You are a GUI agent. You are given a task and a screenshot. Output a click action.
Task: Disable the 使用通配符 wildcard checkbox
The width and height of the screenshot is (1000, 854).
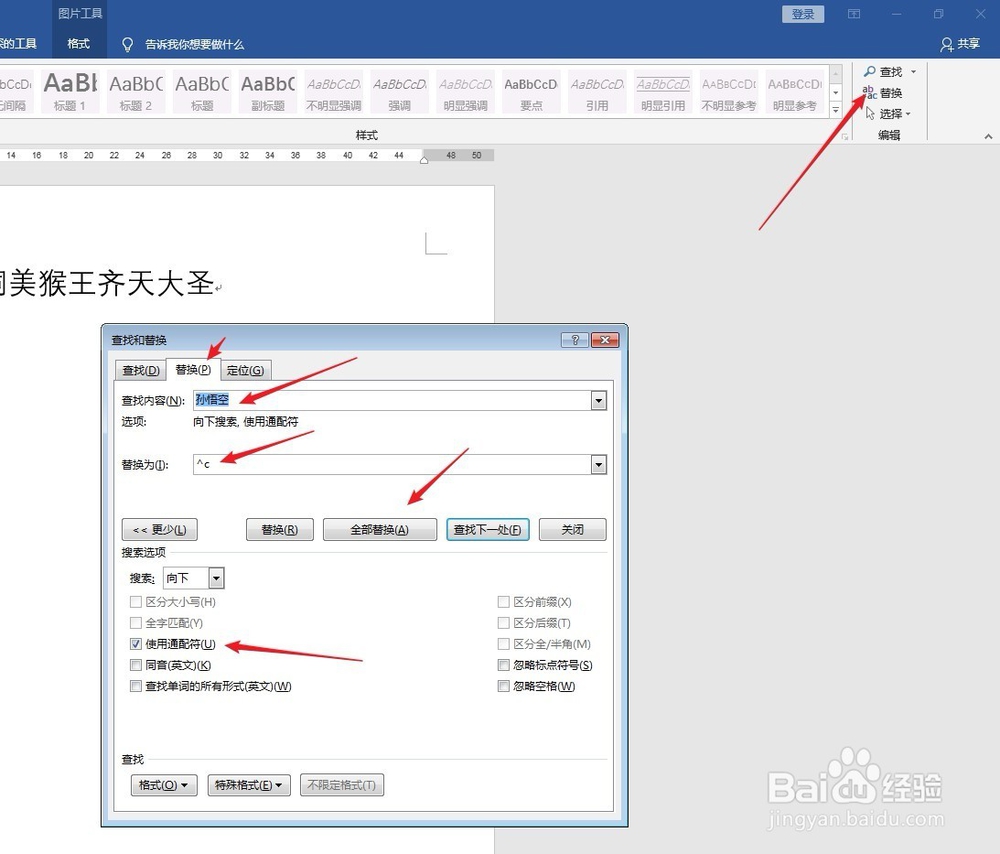(136, 644)
